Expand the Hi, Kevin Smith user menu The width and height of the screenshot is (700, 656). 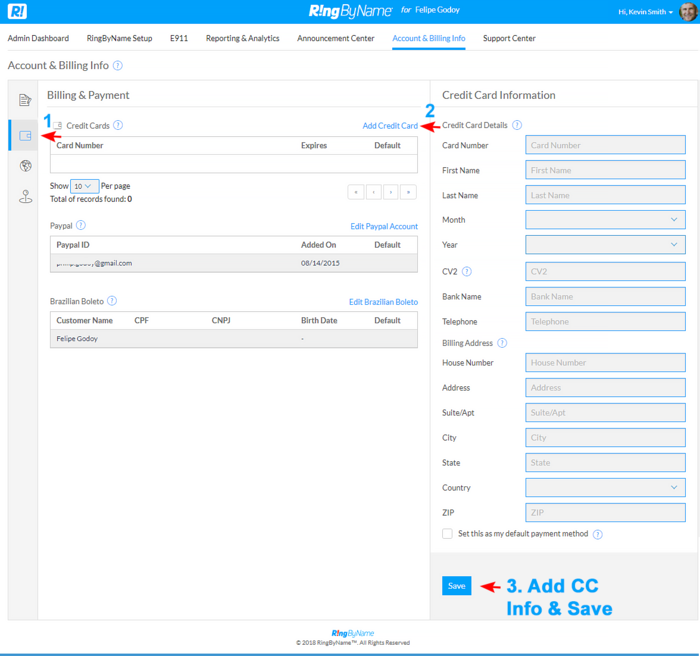tap(645, 12)
